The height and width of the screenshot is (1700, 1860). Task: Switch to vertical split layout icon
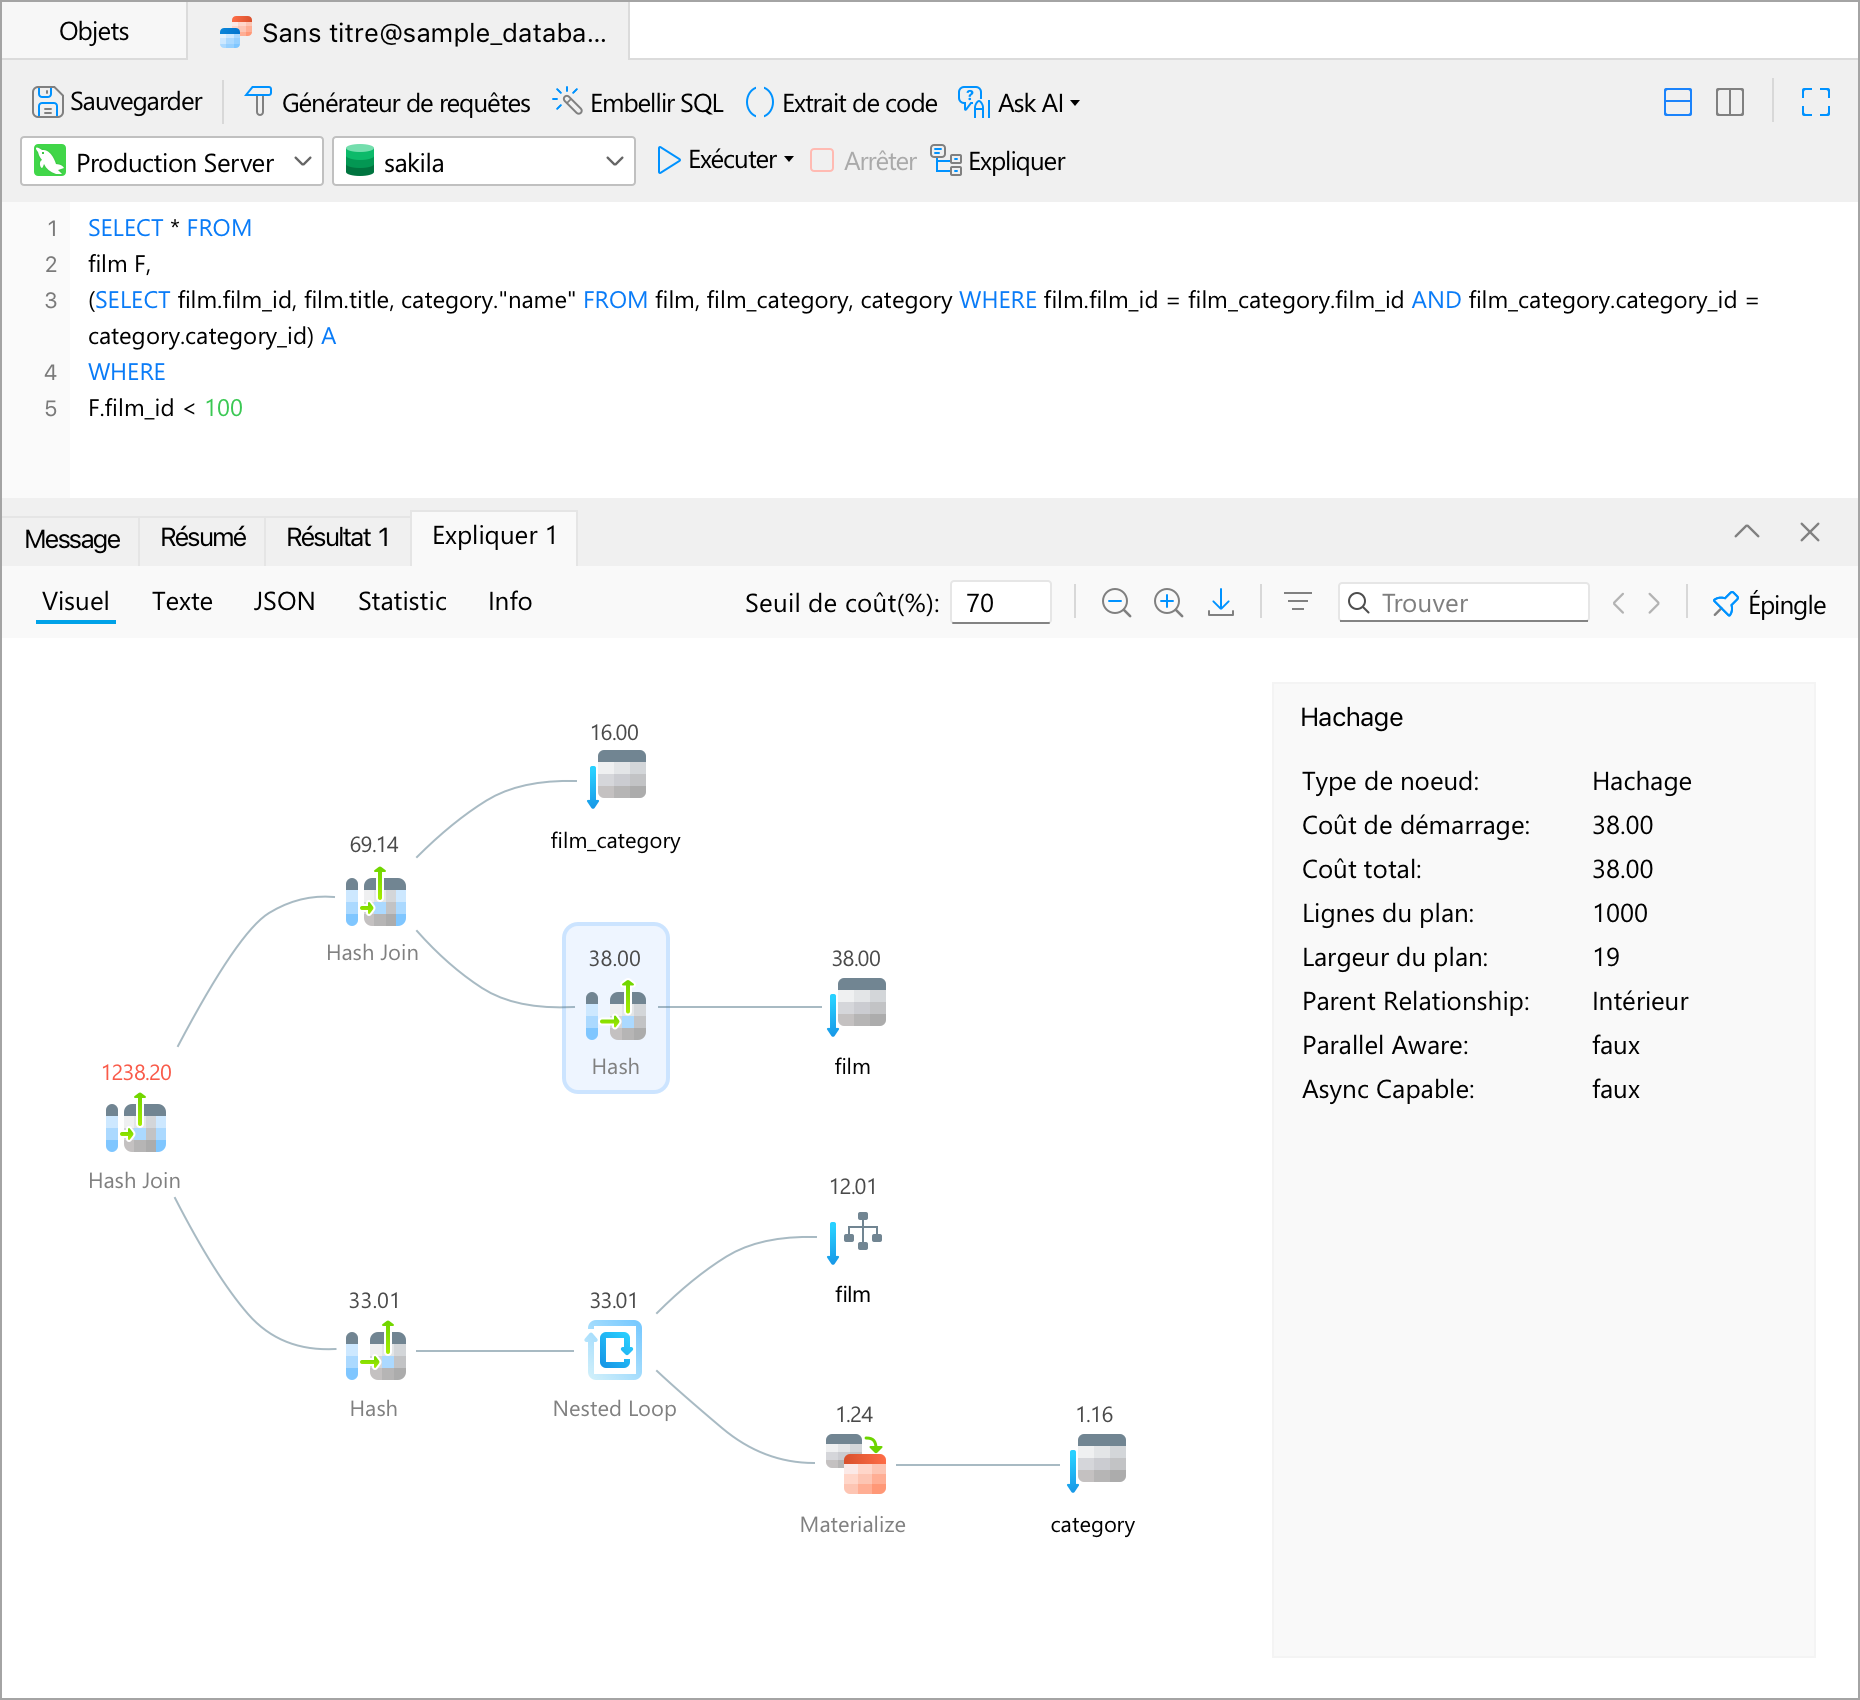coord(1729,102)
